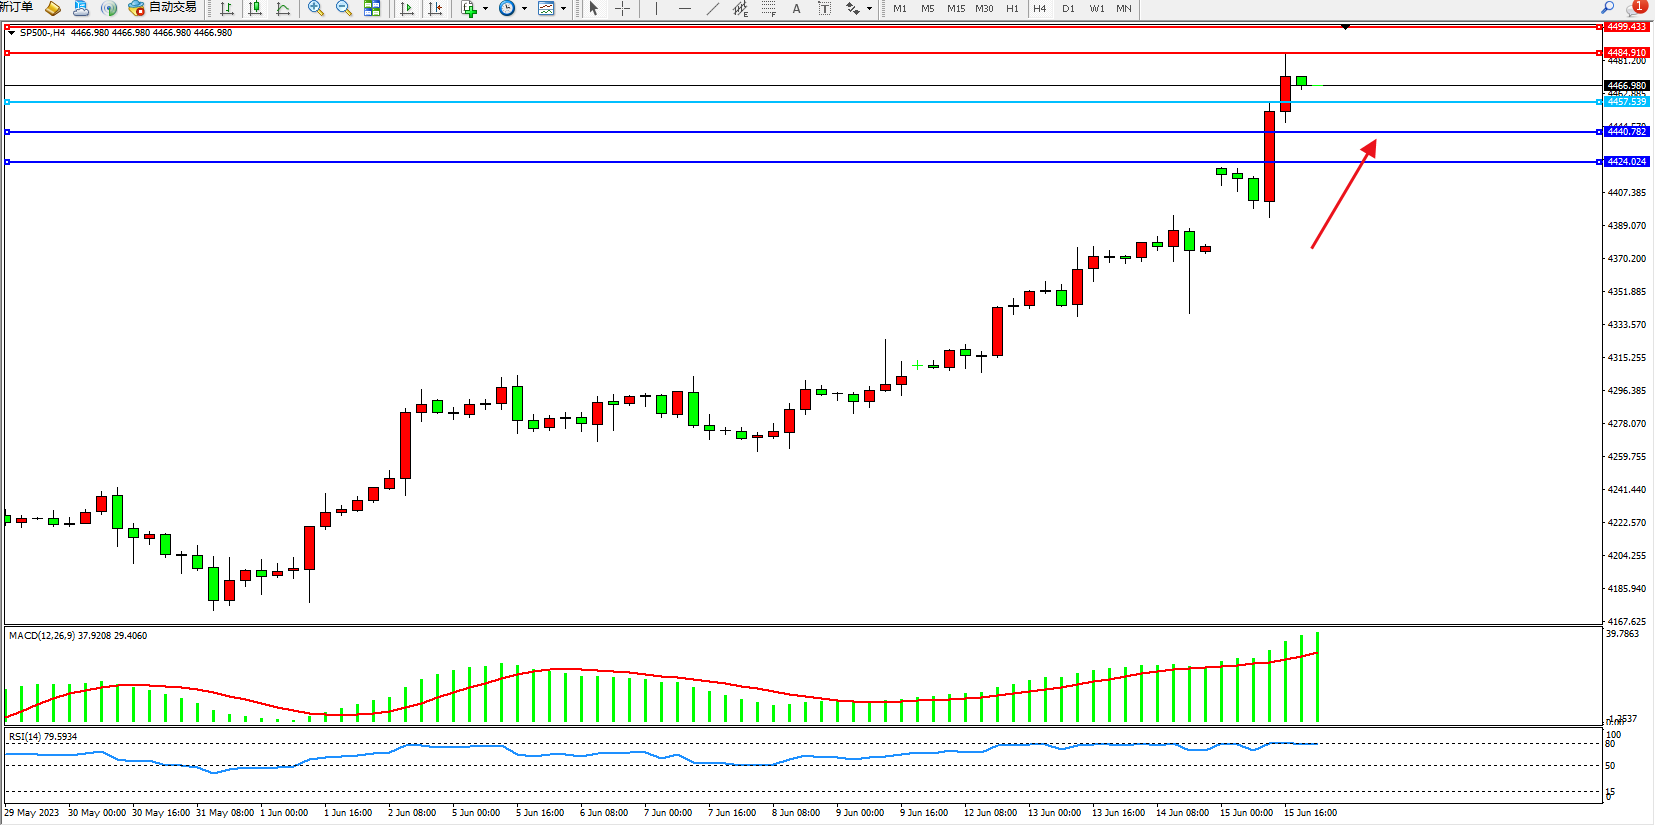This screenshot has height=826, width=1655.
Task: Draw a vertical line tool
Action: click(656, 8)
